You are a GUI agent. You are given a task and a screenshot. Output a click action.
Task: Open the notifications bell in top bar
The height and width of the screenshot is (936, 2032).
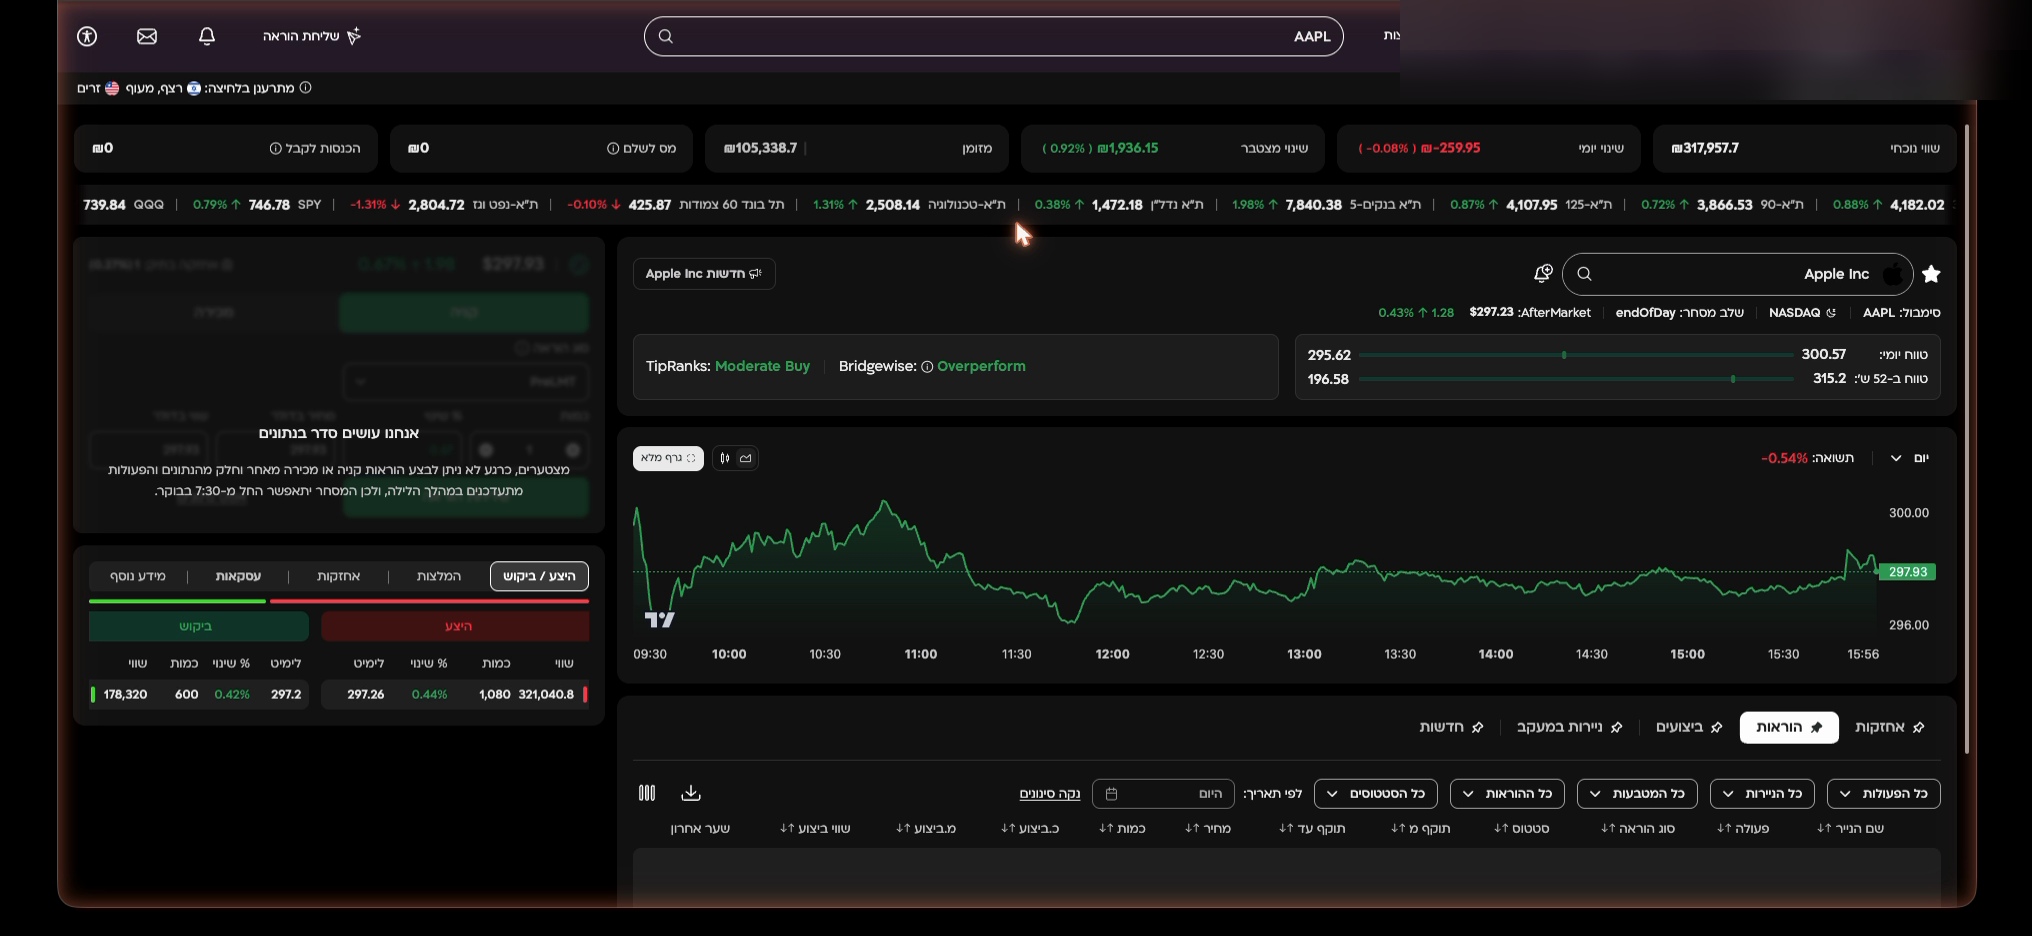tap(207, 36)
